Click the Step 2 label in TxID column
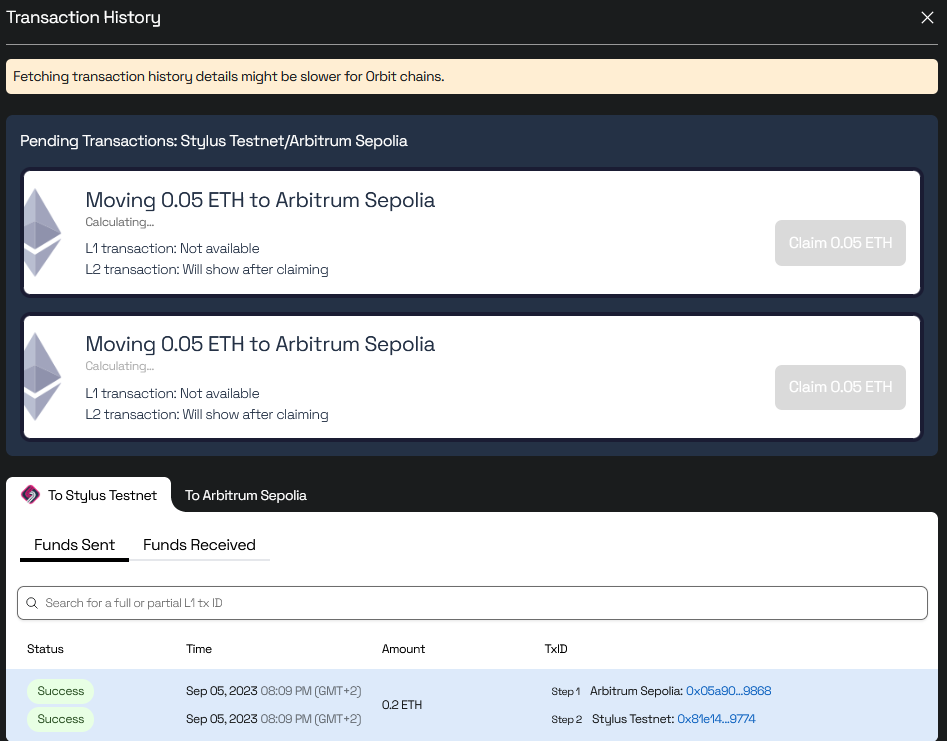947x741 pixels. pyautogui.click(x=567, y=719)
